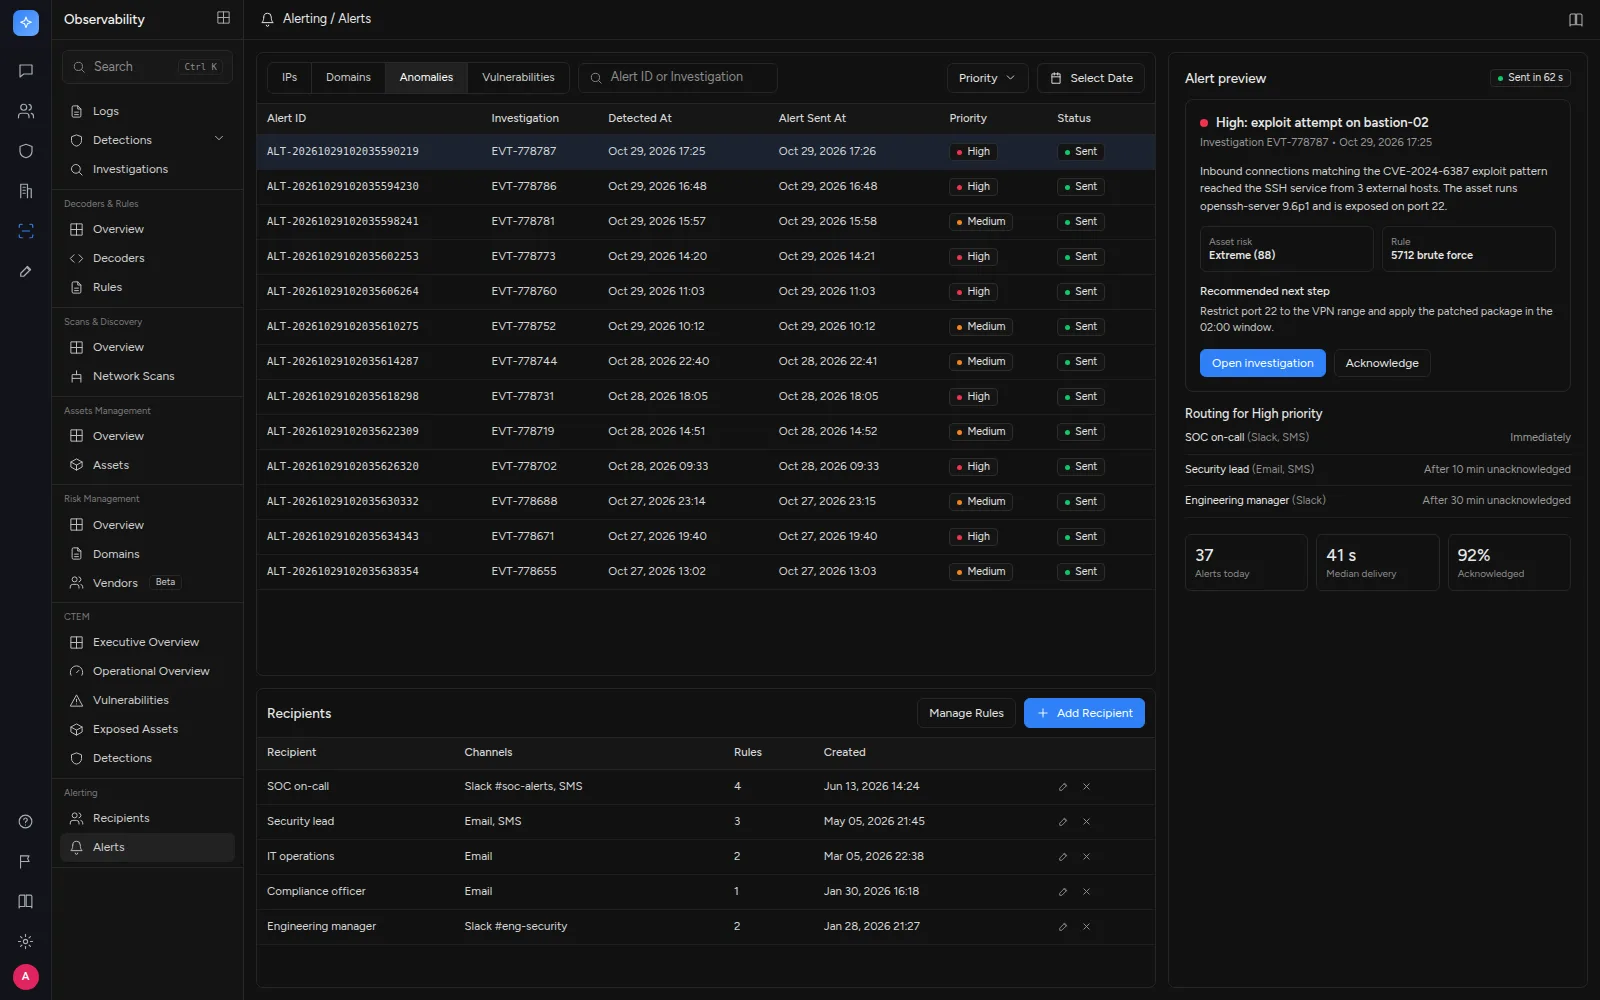This screenshot has width=1600, height=1000.
Task: Open Logs in the sidebar
Action: 147,111
